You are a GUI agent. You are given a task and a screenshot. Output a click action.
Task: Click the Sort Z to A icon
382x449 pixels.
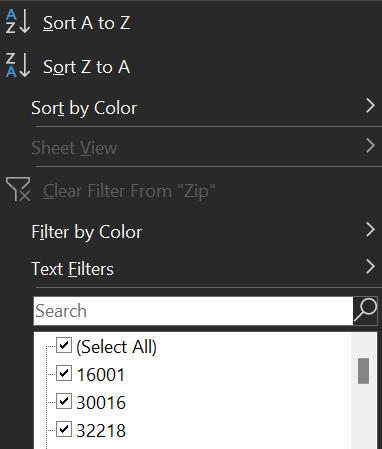coord(18,65)
